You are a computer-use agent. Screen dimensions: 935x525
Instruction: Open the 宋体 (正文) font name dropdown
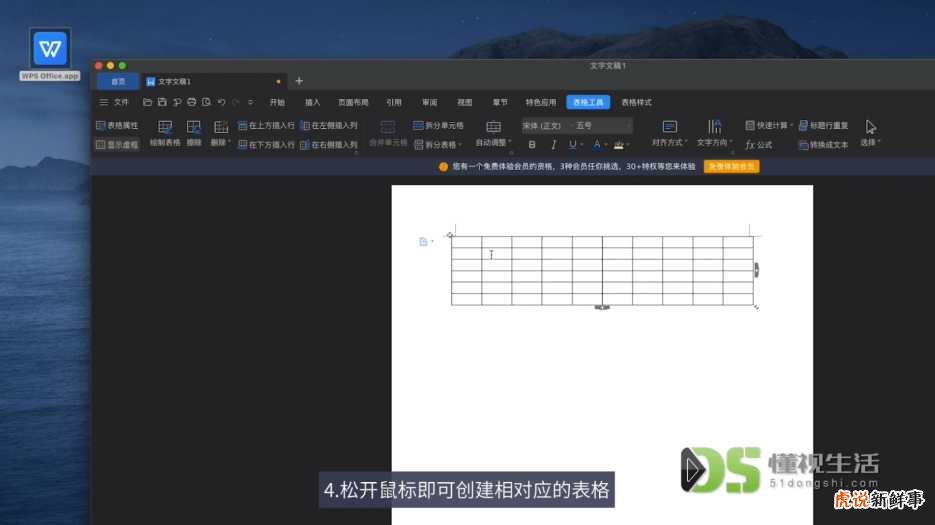(x=544, y=126)
